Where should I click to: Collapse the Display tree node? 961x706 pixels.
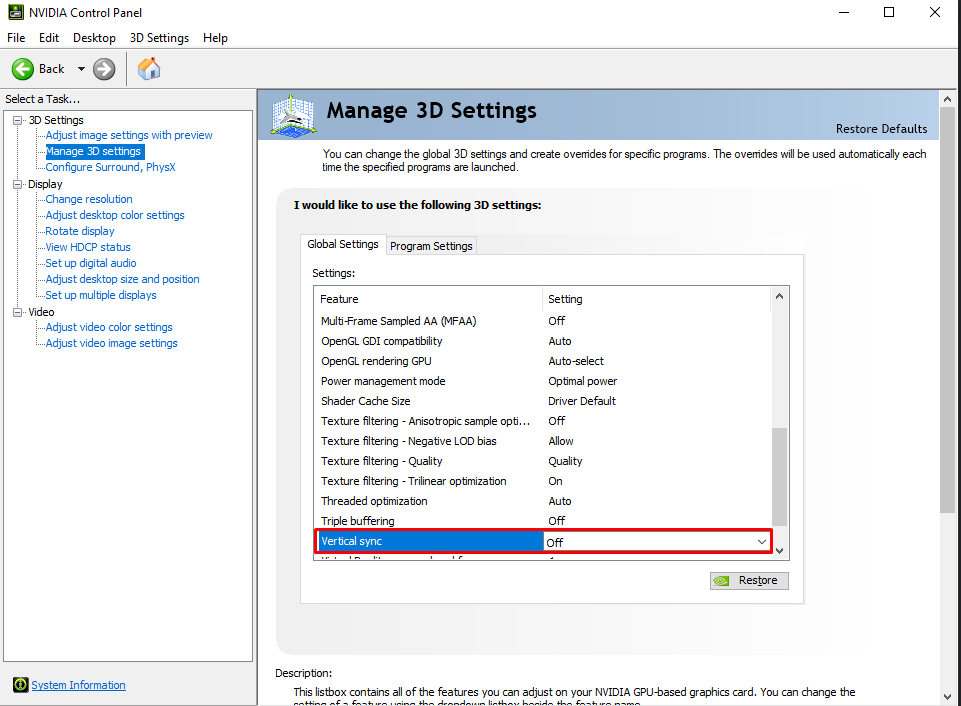[18, 184]
